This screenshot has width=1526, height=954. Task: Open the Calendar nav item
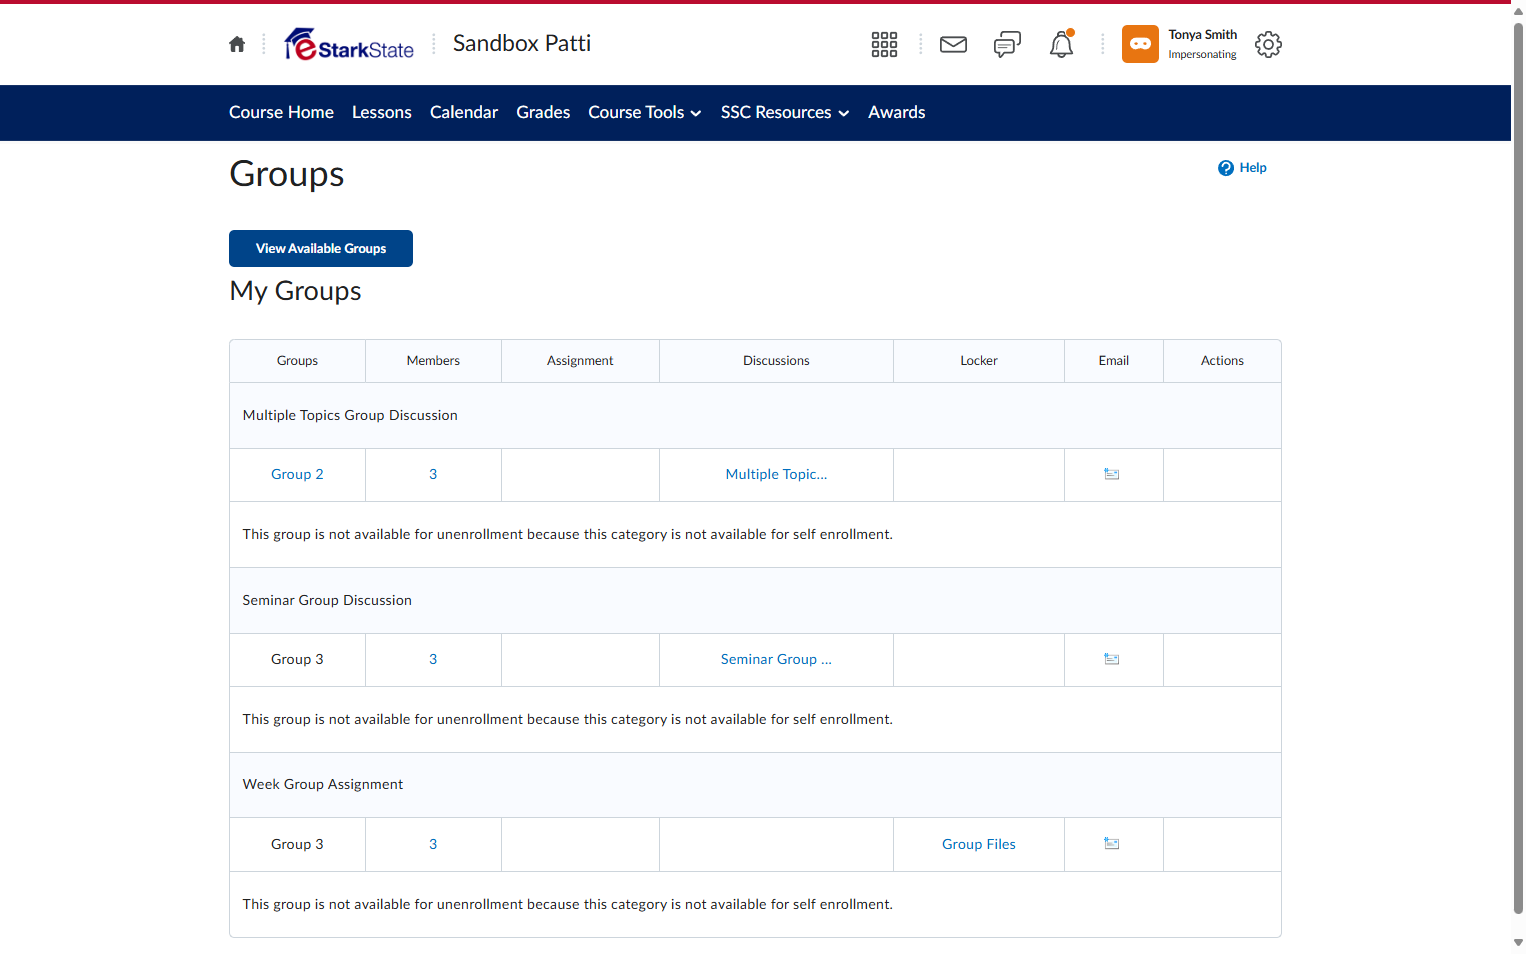[464, 113]
